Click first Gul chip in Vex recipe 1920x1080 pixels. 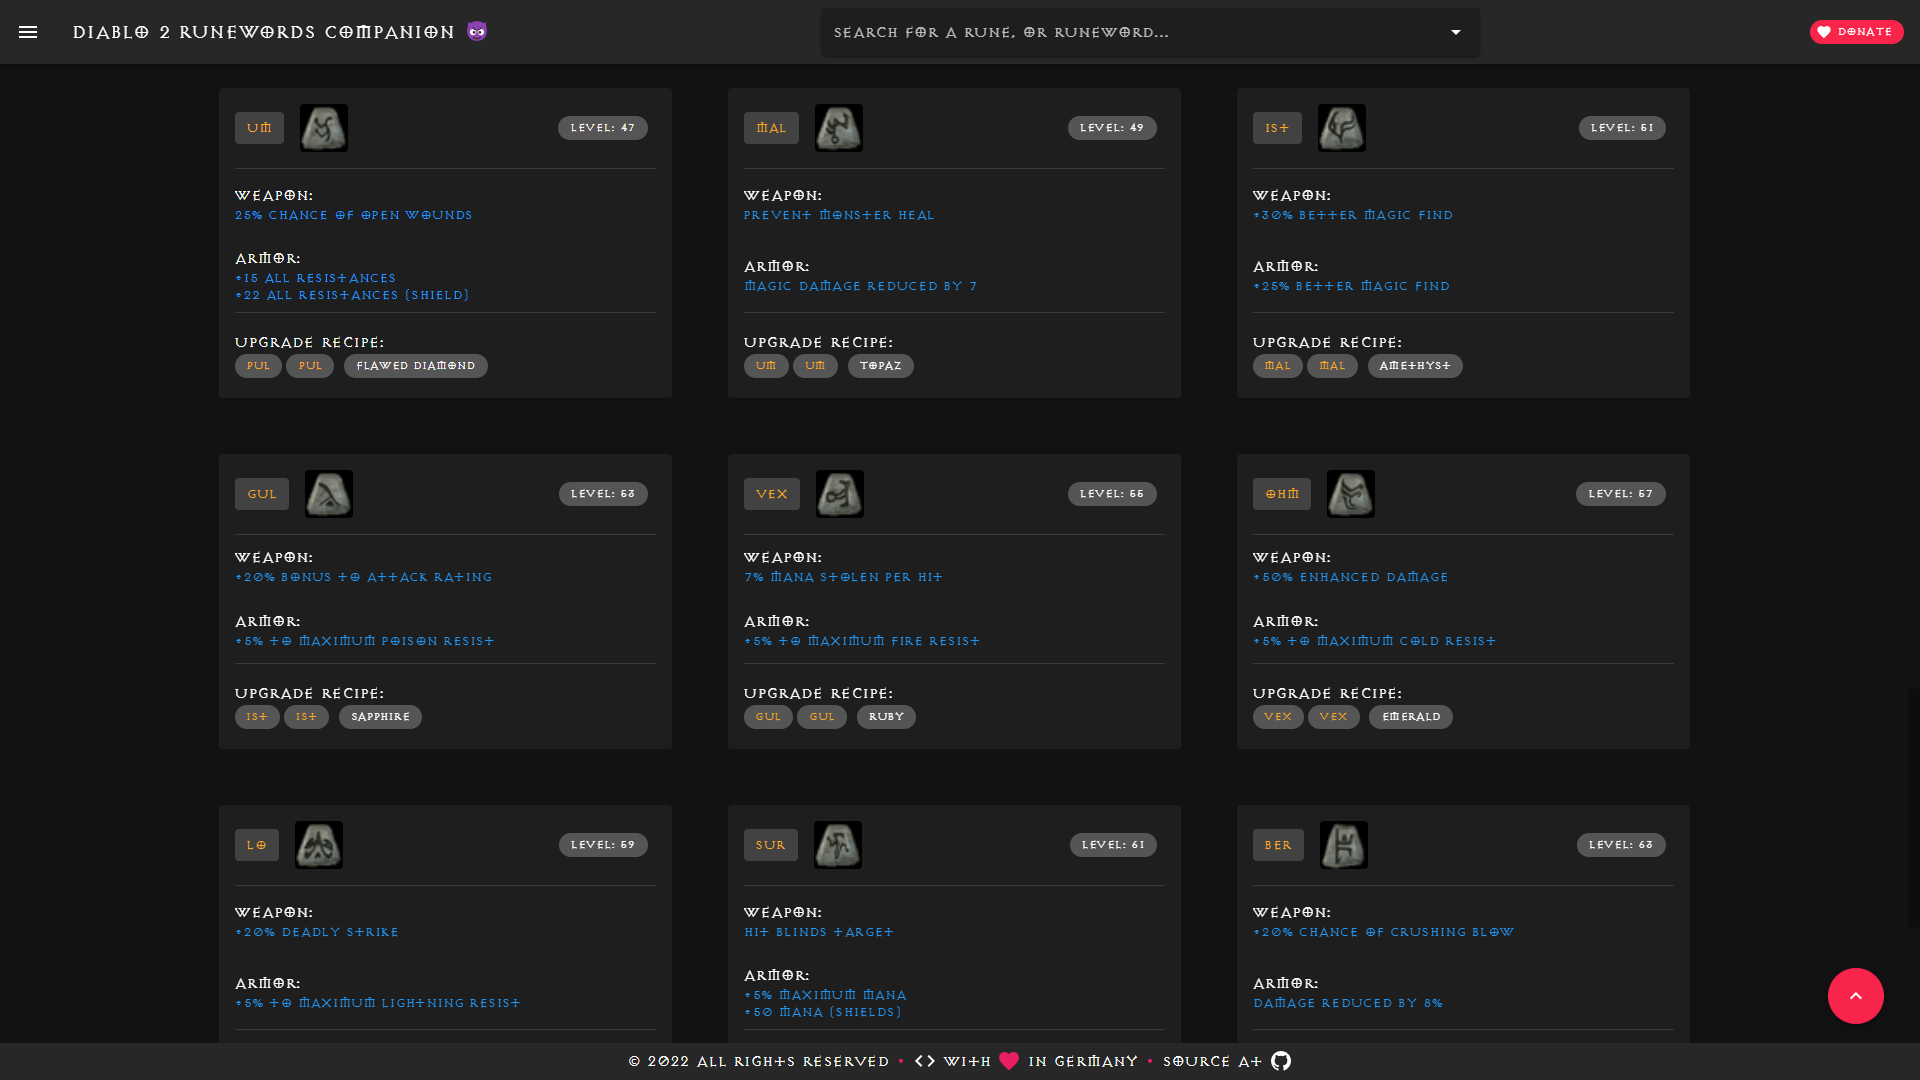coord(768,717)
